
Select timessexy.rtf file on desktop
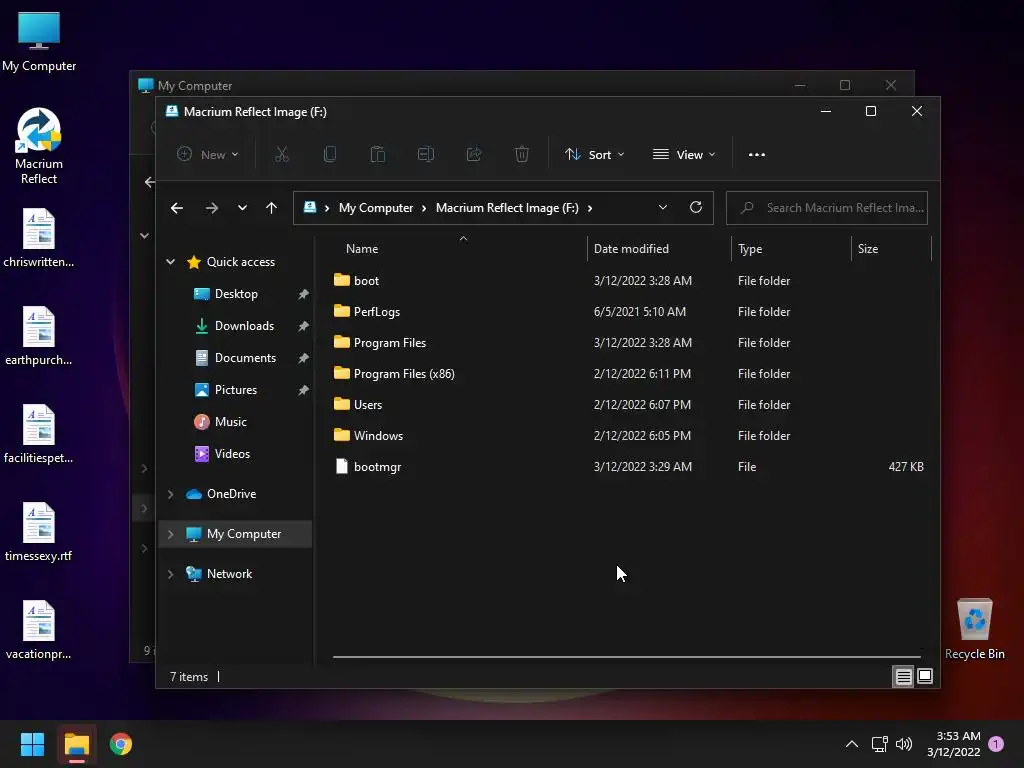tap(39, 532)
